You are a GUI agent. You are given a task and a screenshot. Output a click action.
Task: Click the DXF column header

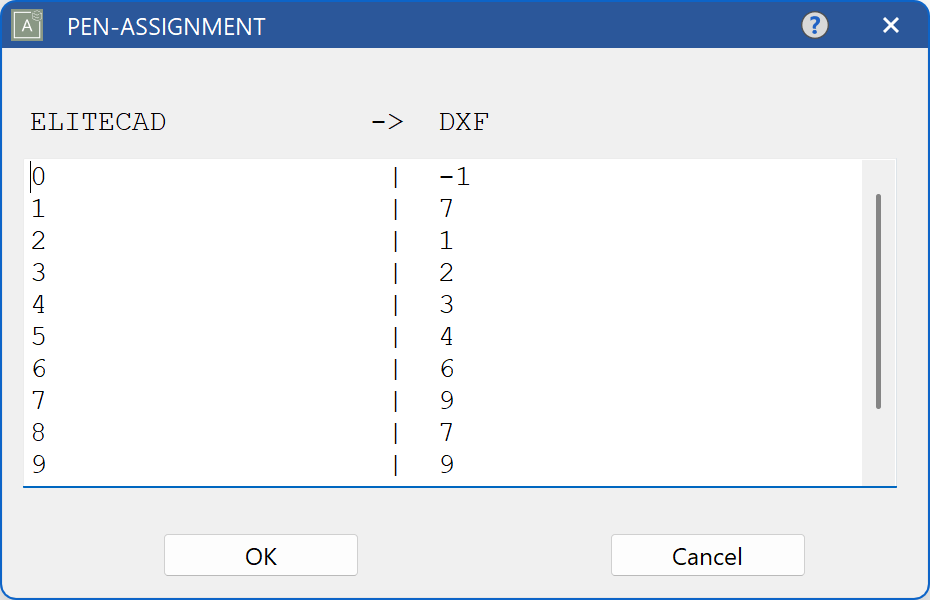tap(463, 121)
